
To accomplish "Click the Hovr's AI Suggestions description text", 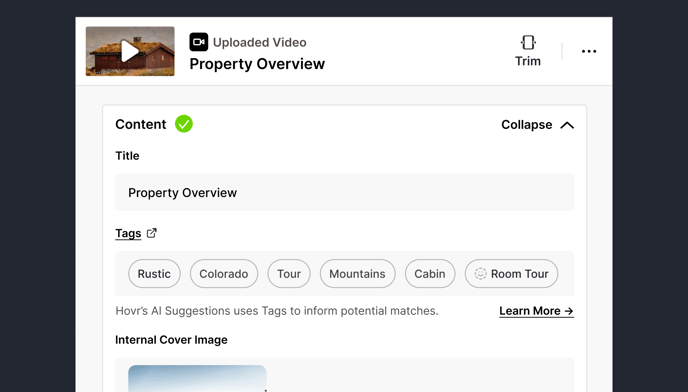I will pyautogui.click(x=277, y=311).
